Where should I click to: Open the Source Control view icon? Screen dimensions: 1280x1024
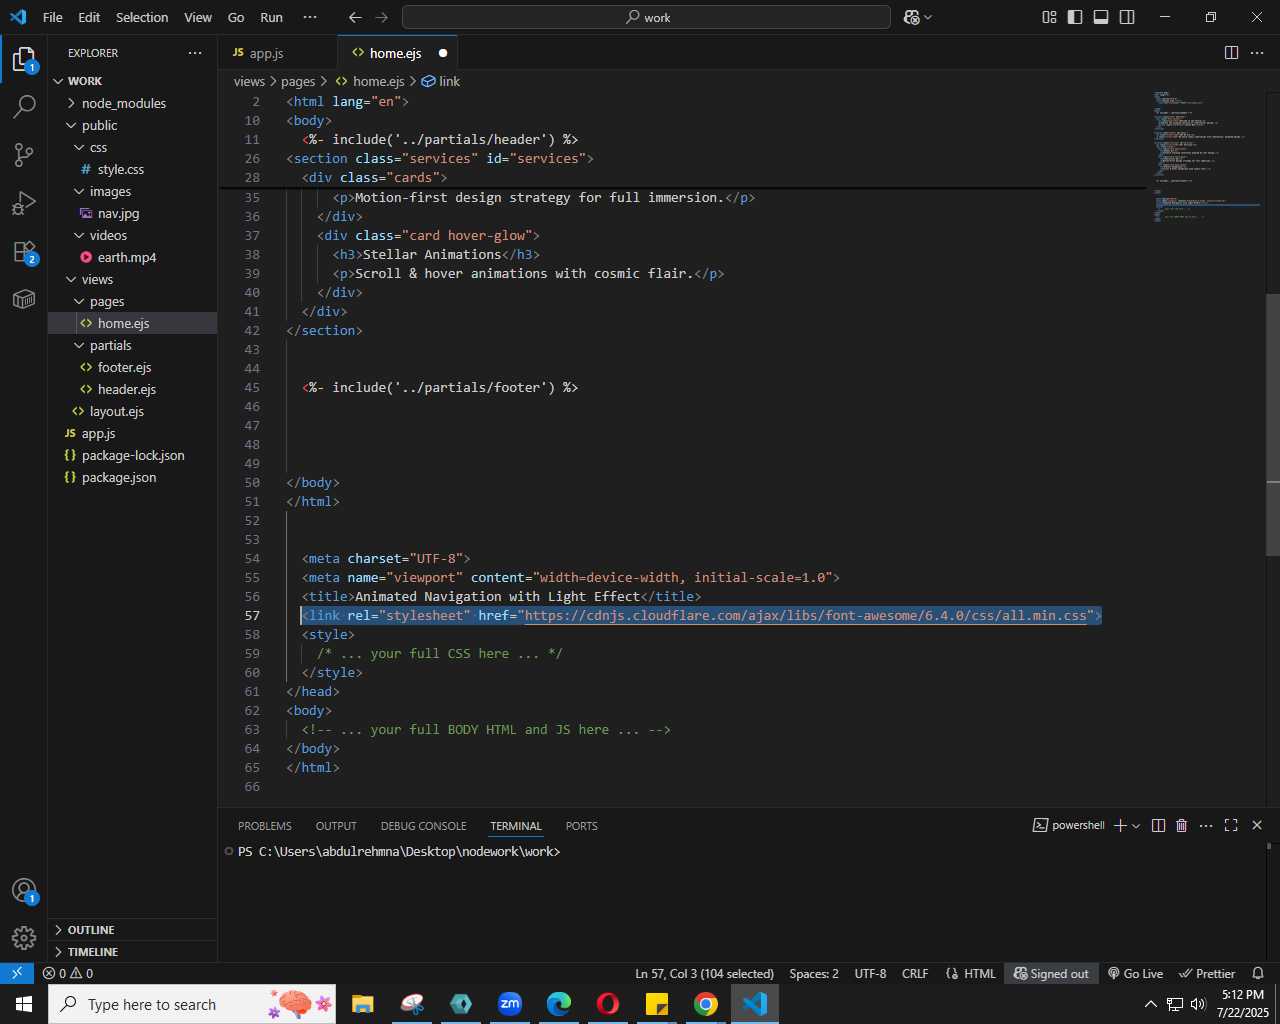(x=24, y=154)
